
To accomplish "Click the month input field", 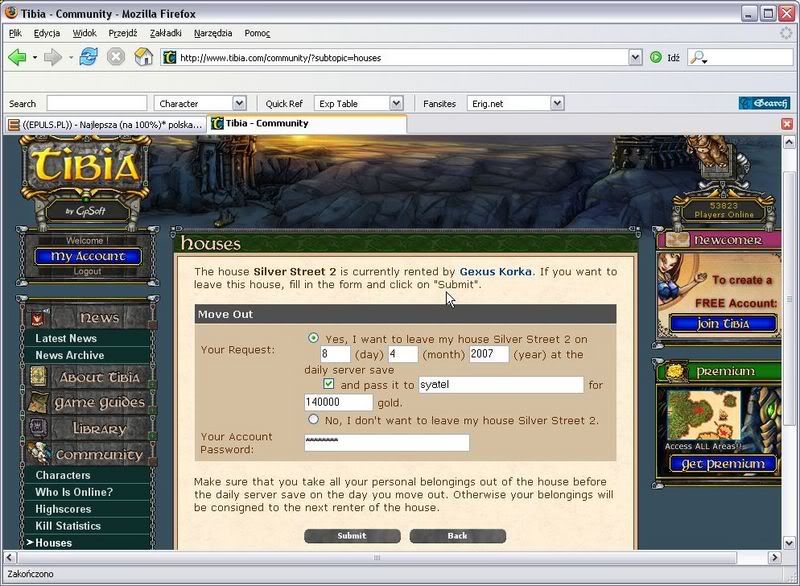I will (403, 354).
